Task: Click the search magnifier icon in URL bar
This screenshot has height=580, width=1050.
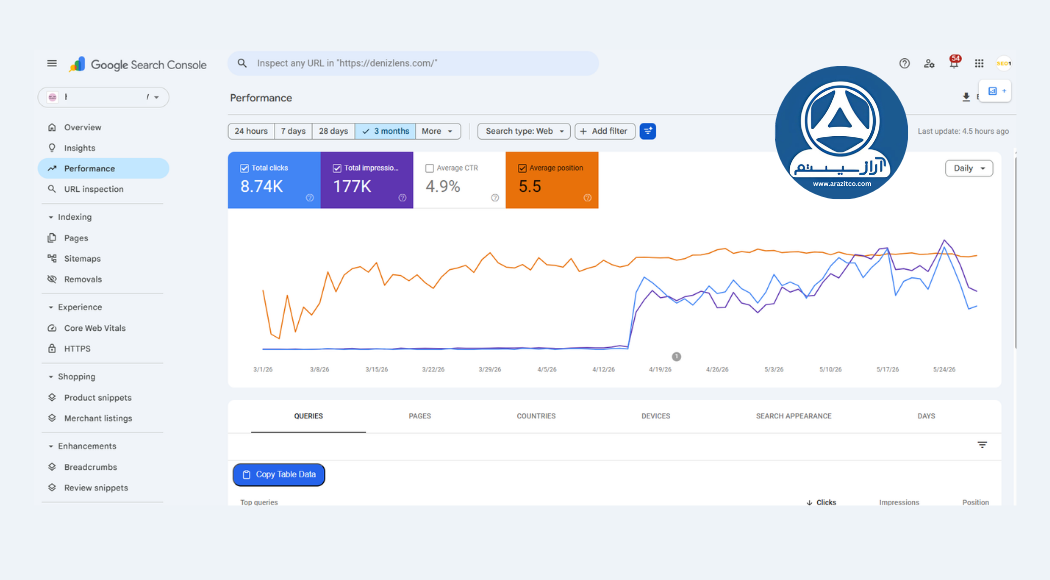Action: pos(242,63)
